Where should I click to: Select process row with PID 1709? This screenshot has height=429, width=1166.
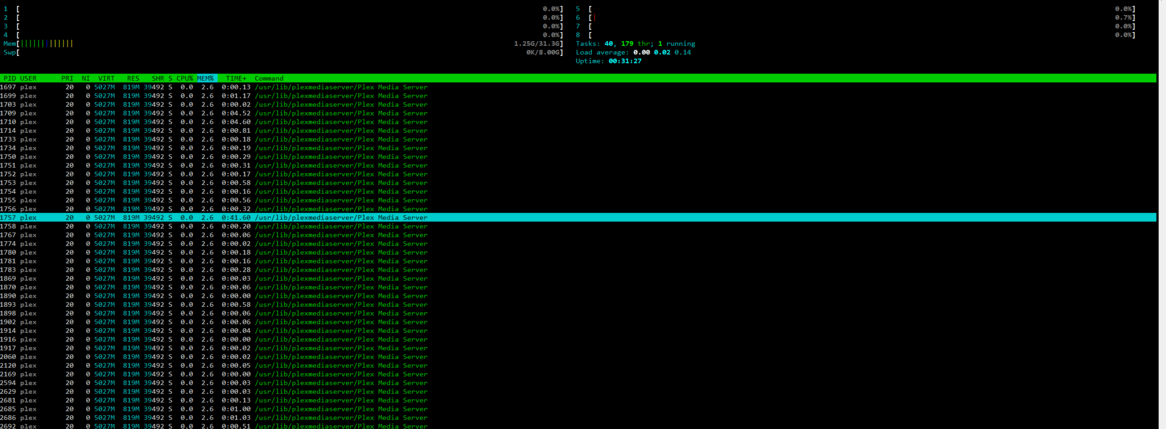(x=579, y=113)
